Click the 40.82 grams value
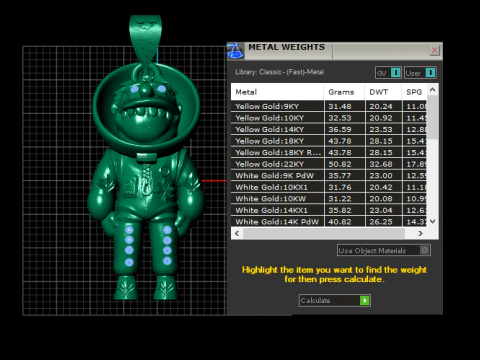The height and width of the screenshot is (360, 480). pyautogui.click(x=340, y=222)
